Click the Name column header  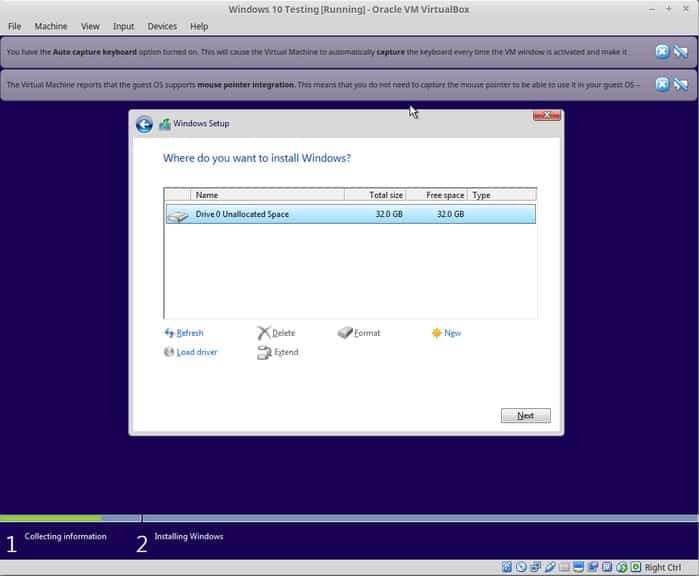[267, 195]
